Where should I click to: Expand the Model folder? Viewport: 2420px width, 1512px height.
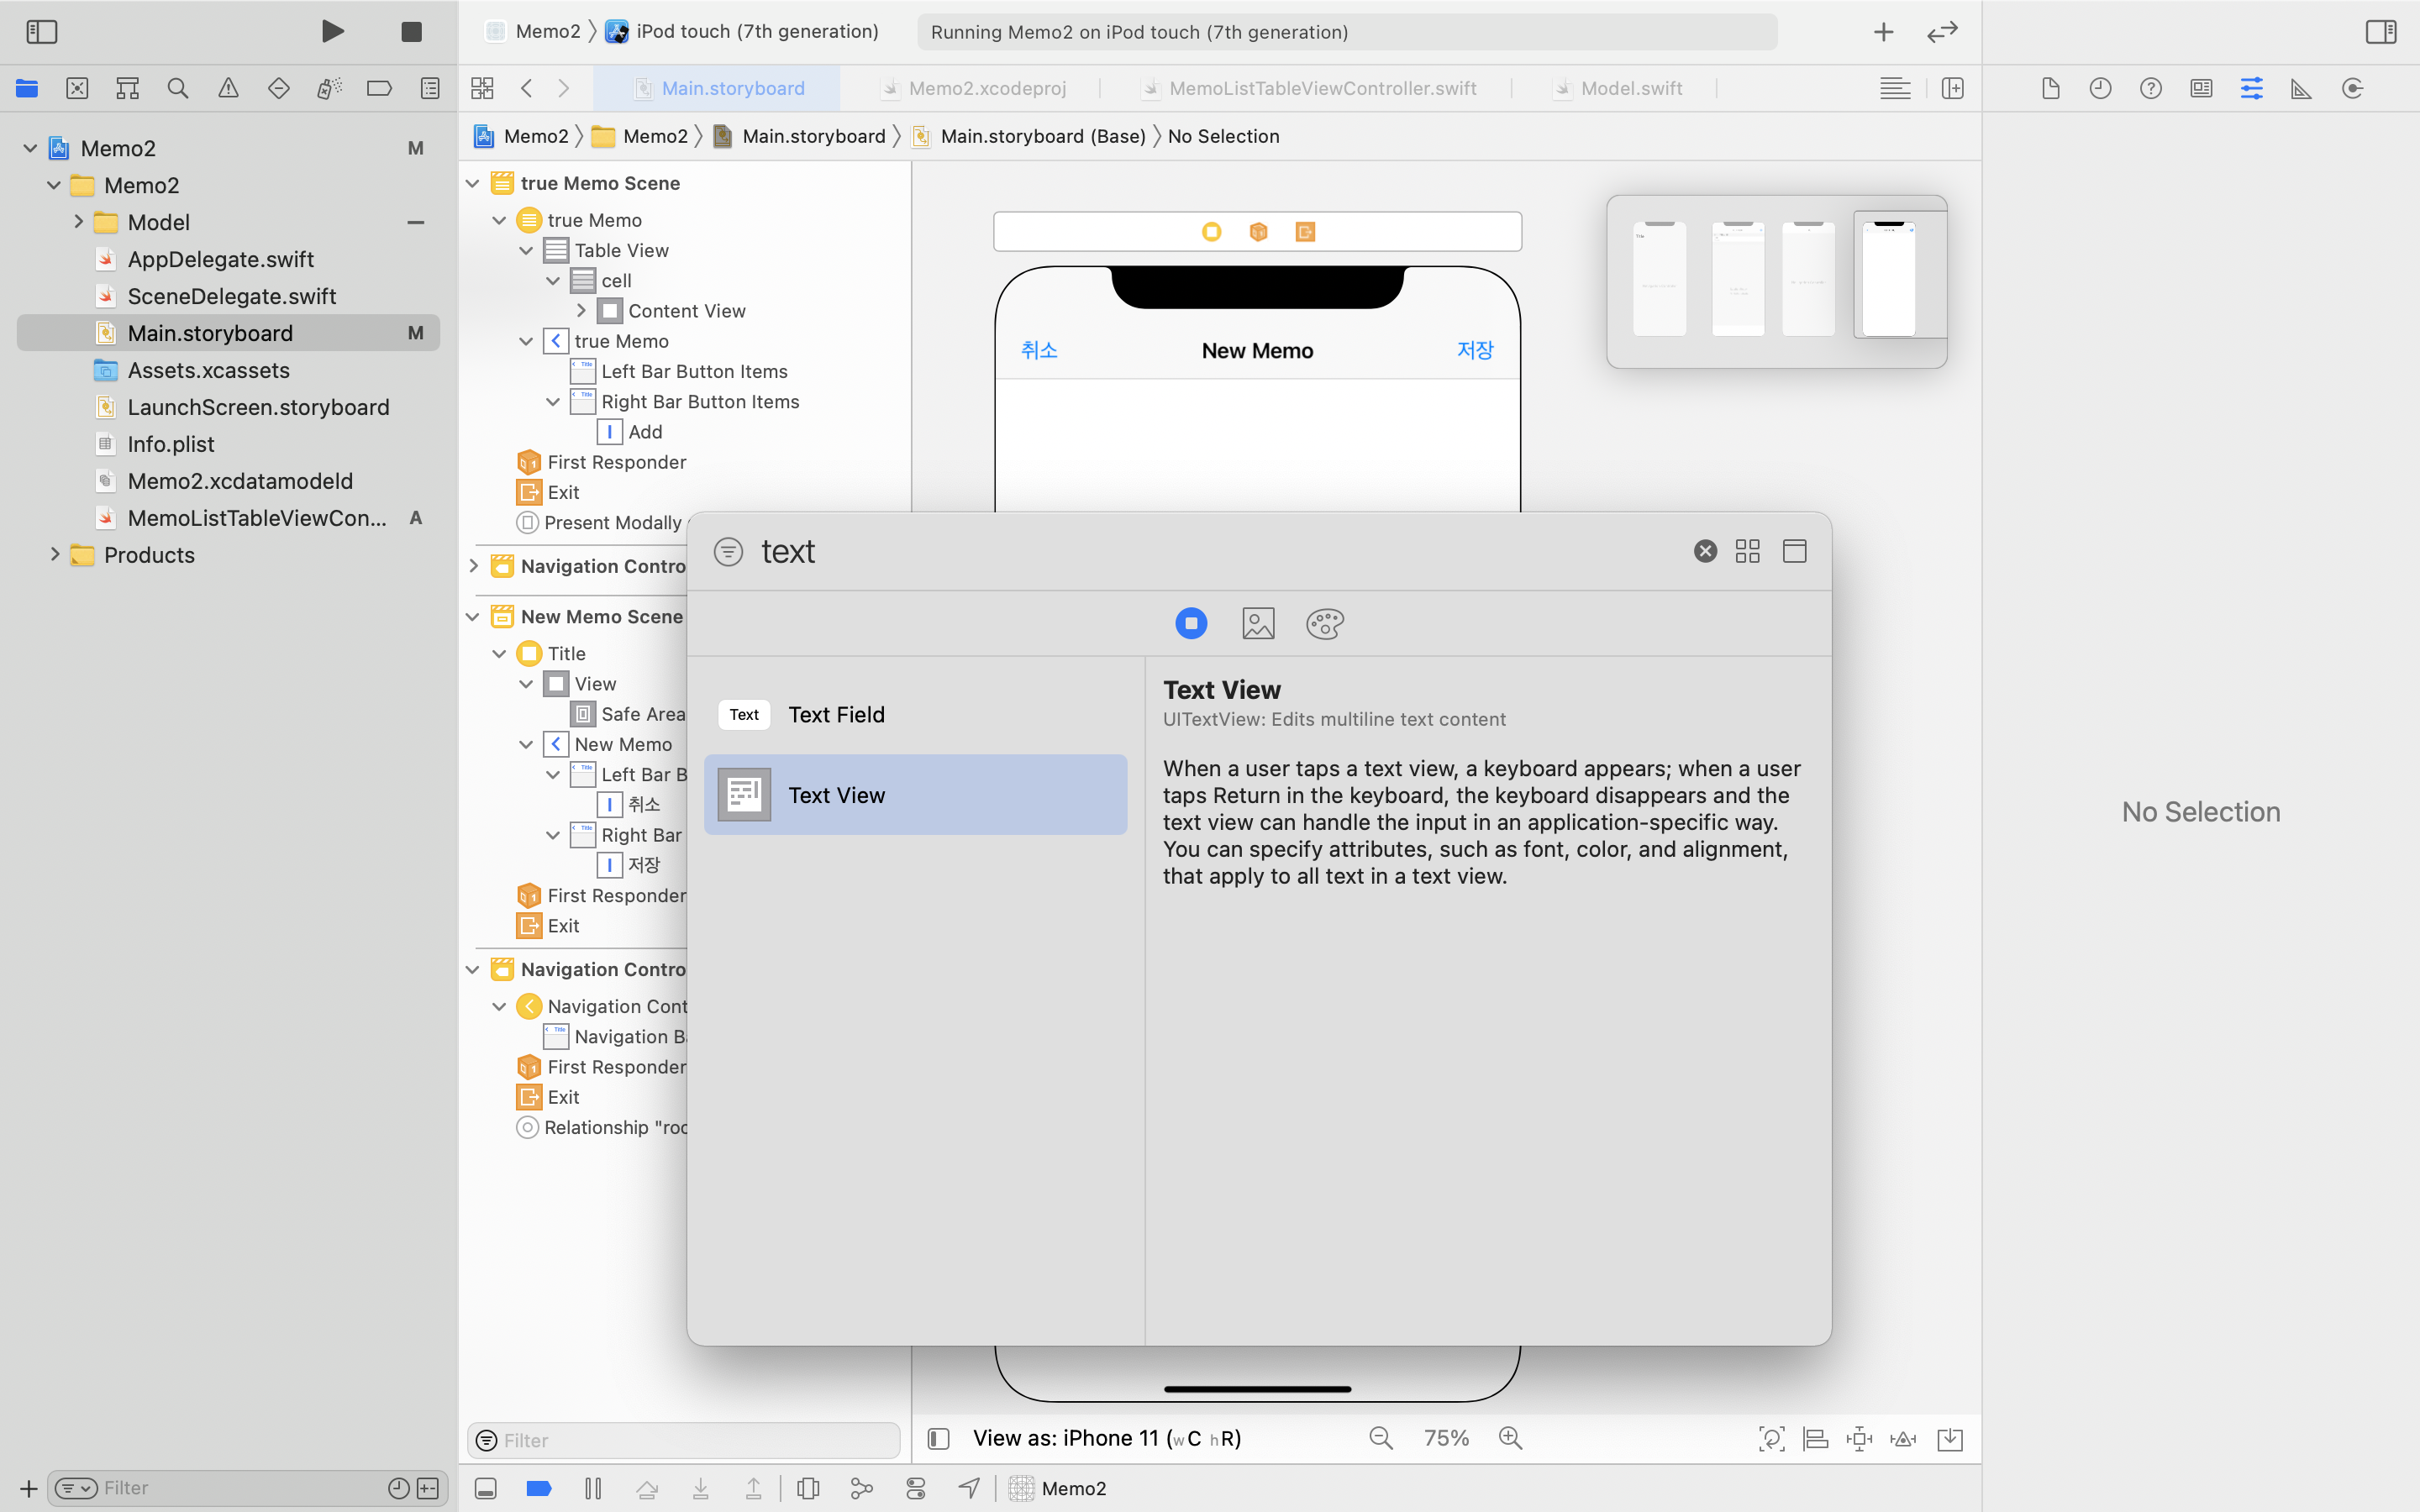click(79, 221)
